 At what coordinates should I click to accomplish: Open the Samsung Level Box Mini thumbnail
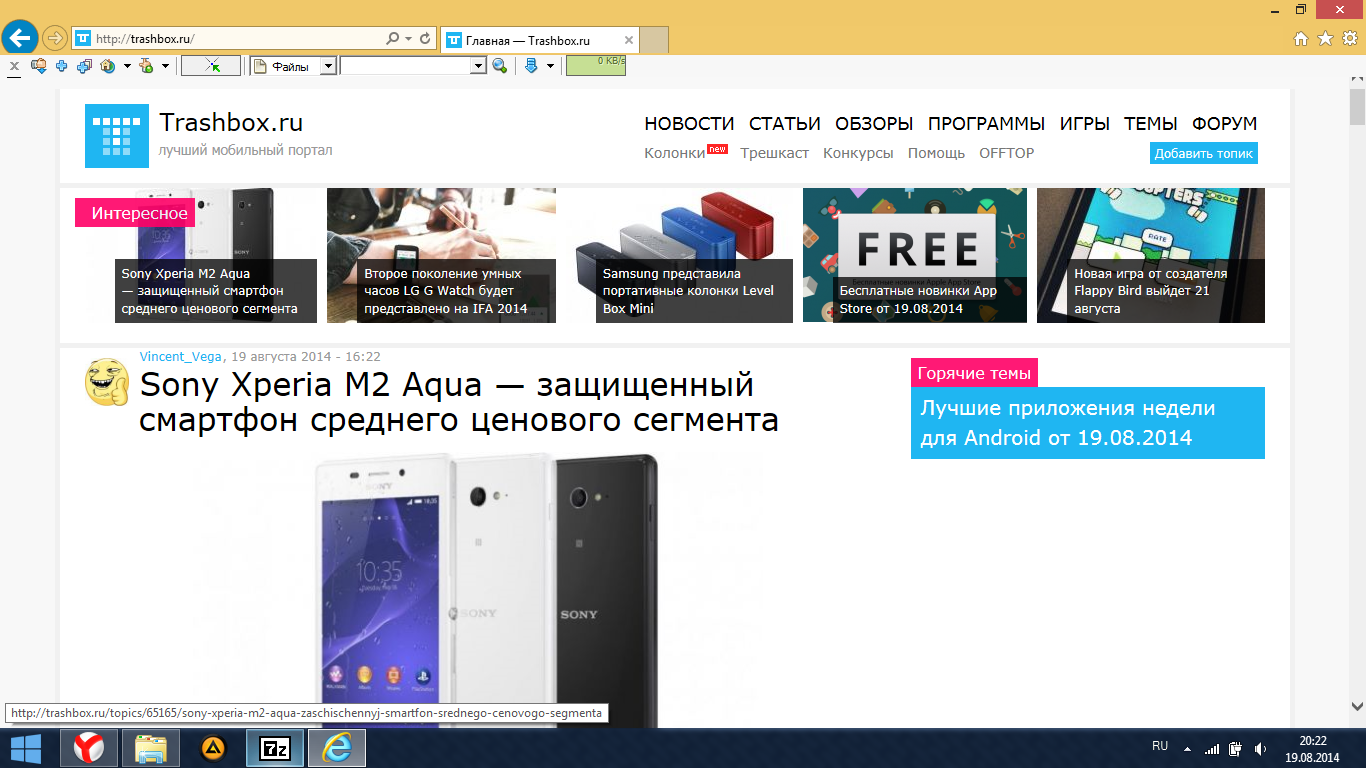679,256
